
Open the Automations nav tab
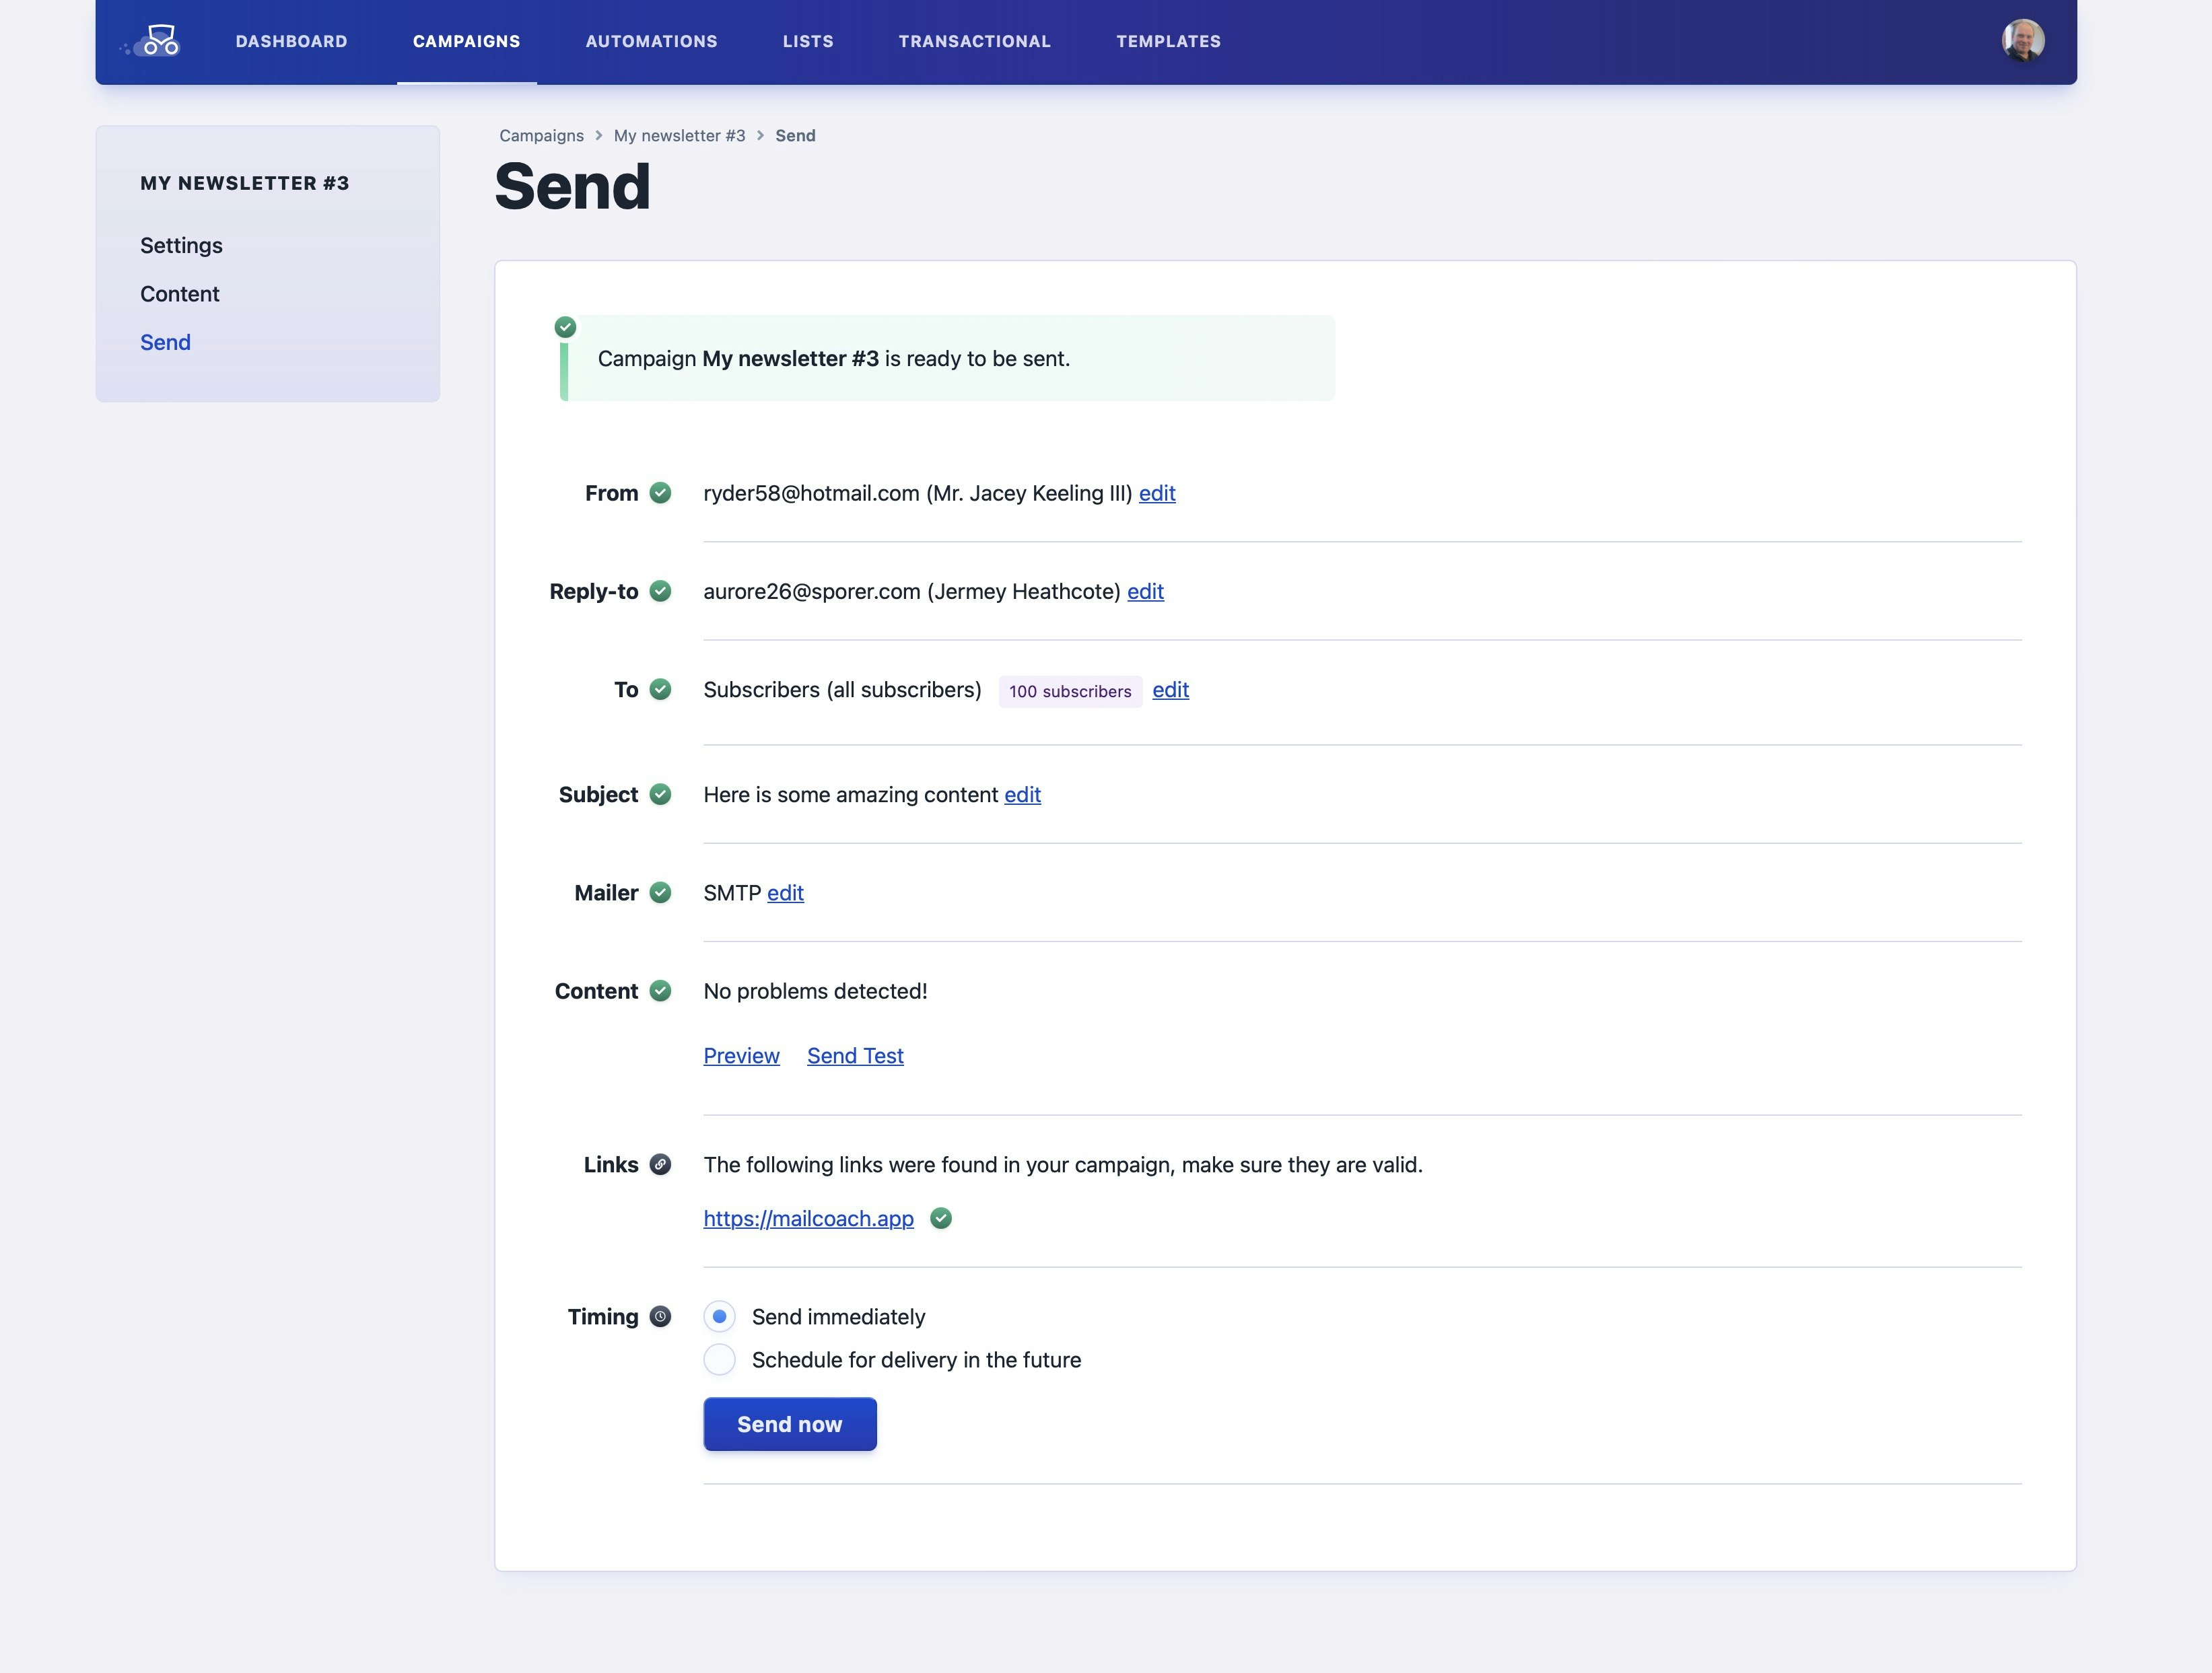coord(651,41)
